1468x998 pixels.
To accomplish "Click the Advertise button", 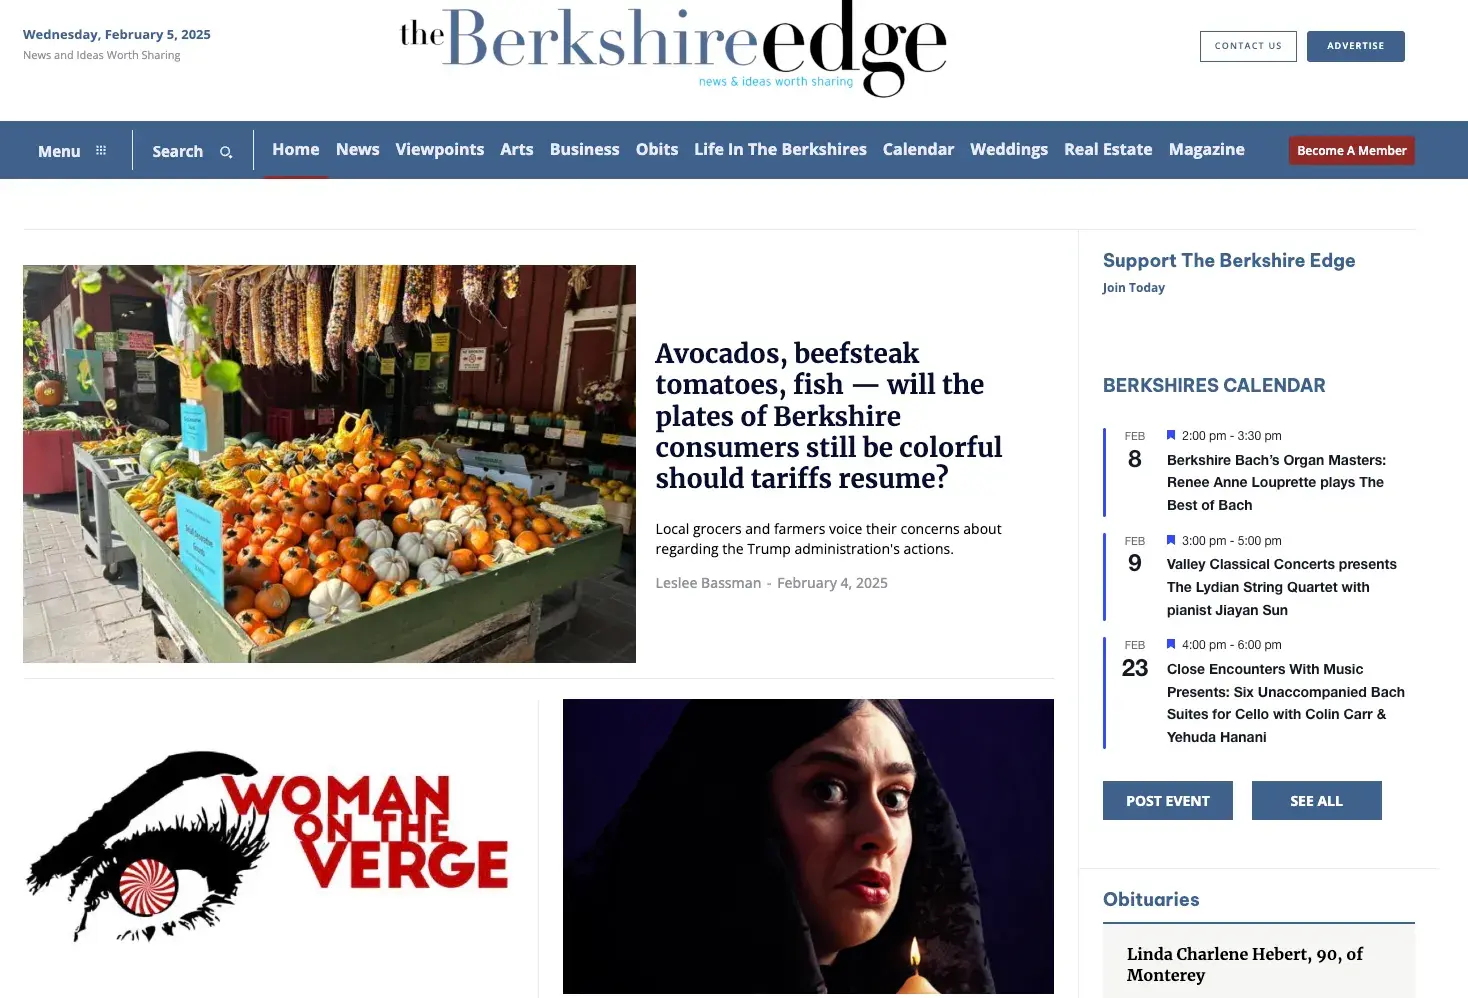I will coord(1355,46).
